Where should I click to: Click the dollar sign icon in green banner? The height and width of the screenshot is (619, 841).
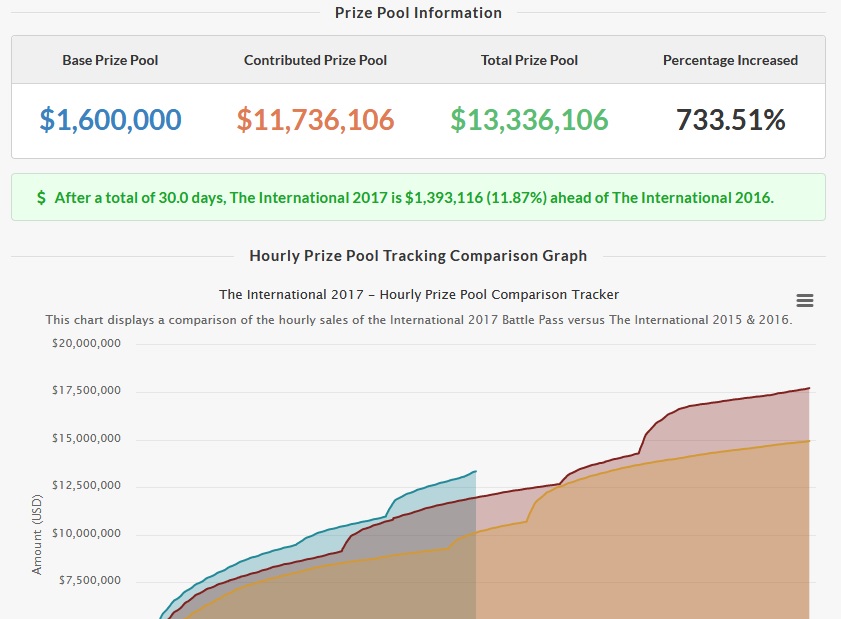pos(41,198)
